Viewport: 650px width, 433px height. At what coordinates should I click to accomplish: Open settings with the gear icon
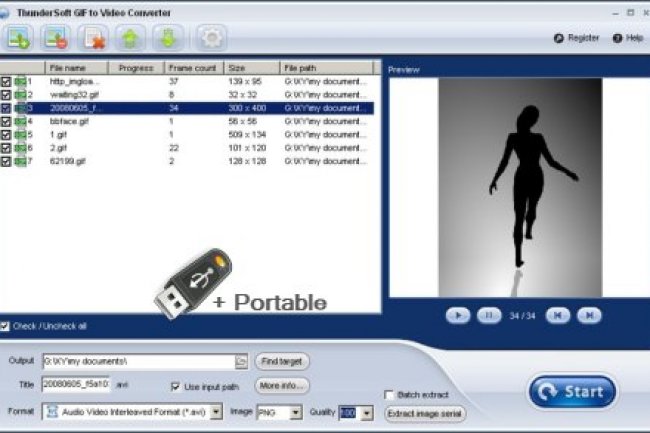tap(209, 39)
